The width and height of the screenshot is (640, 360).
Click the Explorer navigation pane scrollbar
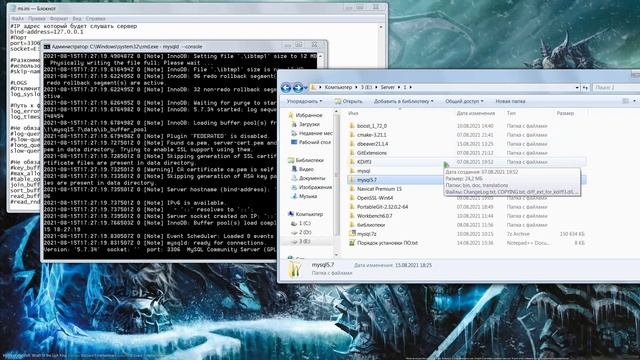click(x=336, y=182)
